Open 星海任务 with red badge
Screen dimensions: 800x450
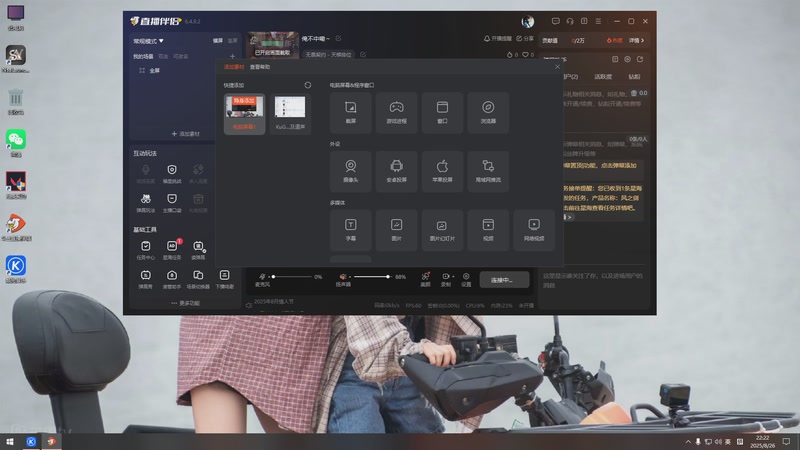[172, 250]
